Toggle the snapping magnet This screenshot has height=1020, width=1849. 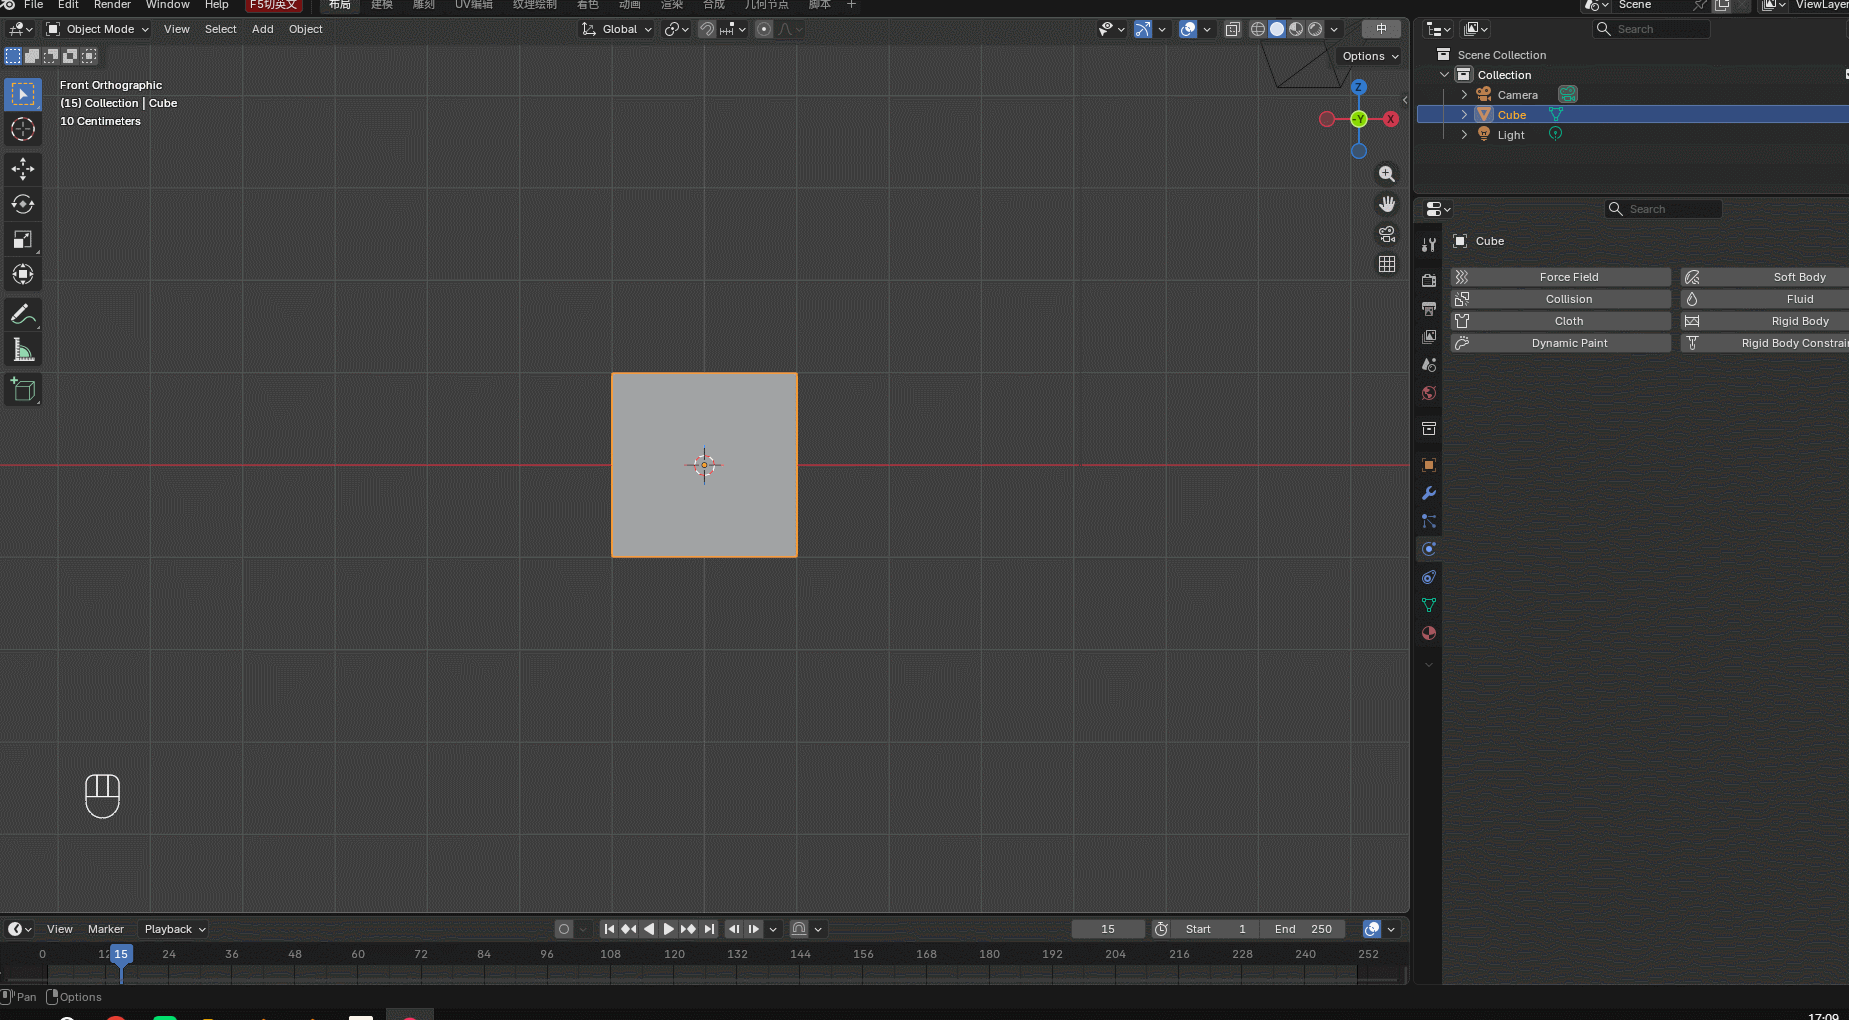(706, 29)
